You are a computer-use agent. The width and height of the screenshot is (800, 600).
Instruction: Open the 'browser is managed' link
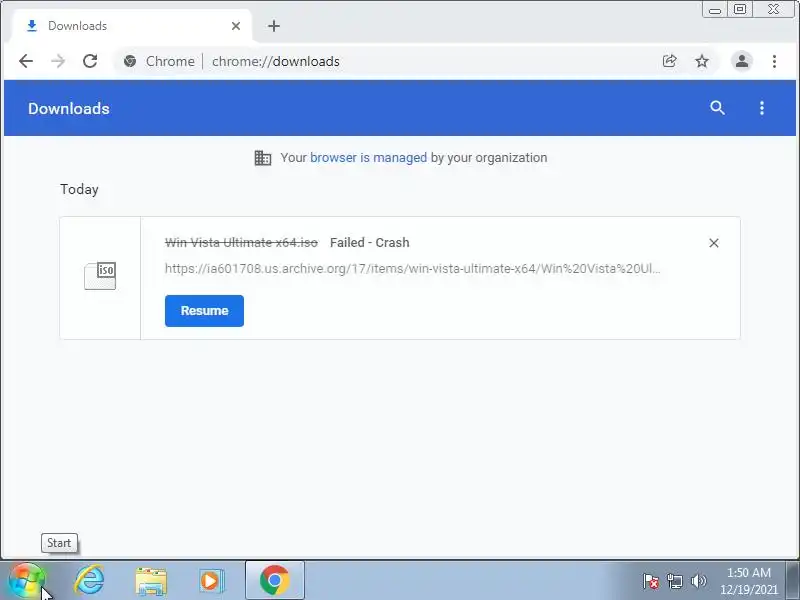point(368,158)
